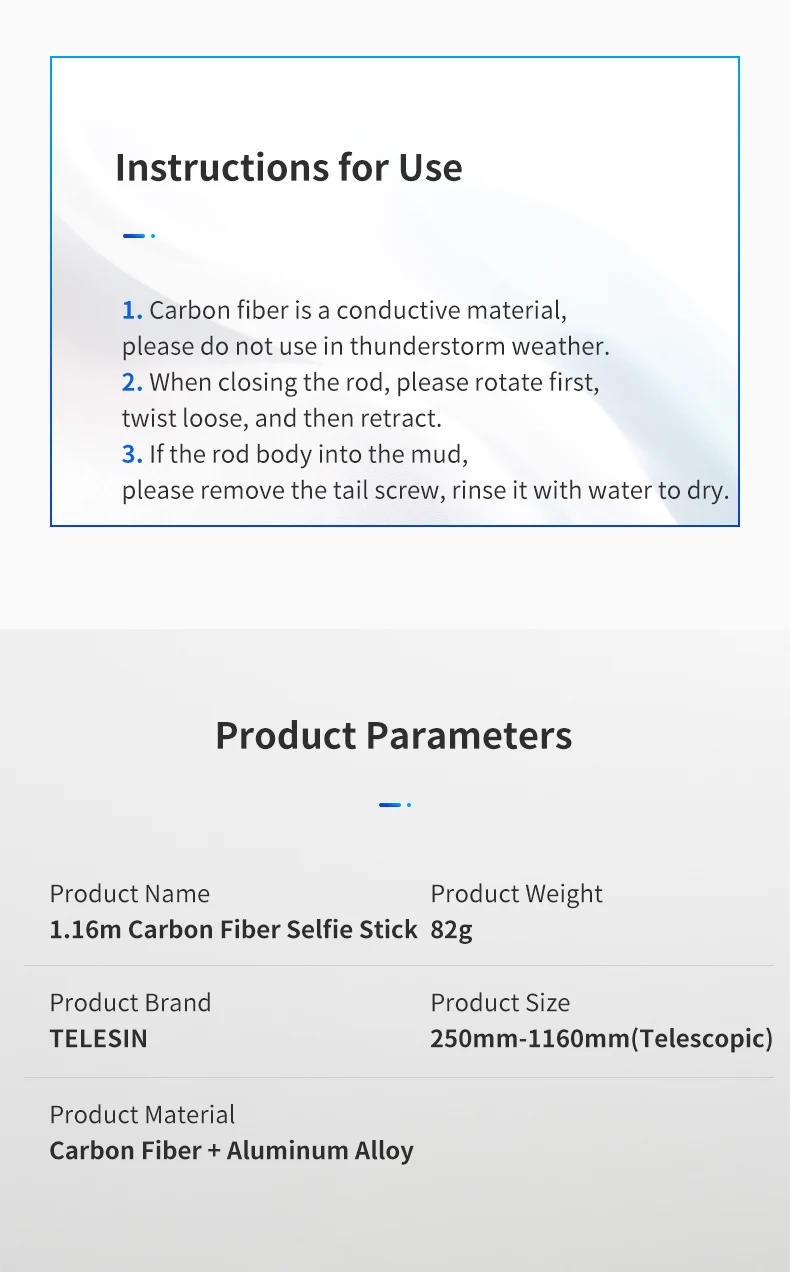Viewport: 790px width, 1272px height.
Task: Select the 1.16m Carbon Fiber Selfie Stick text
Action: point(233,930)
